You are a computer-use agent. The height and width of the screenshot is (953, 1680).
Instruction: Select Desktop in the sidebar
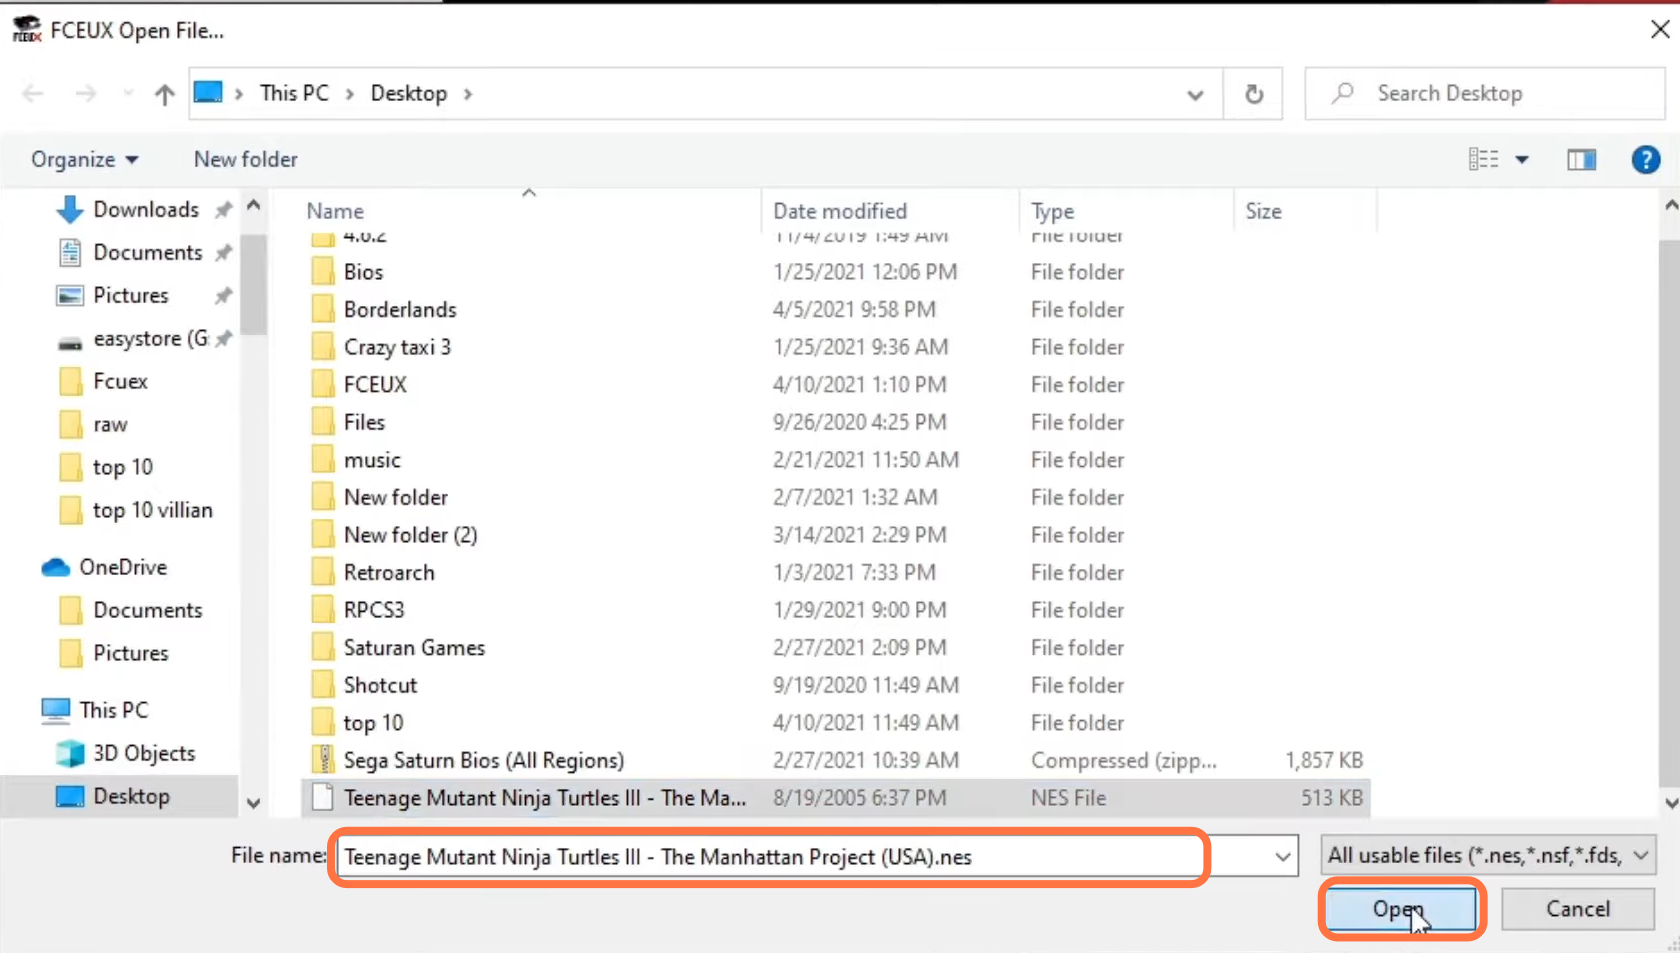point(131,796)
